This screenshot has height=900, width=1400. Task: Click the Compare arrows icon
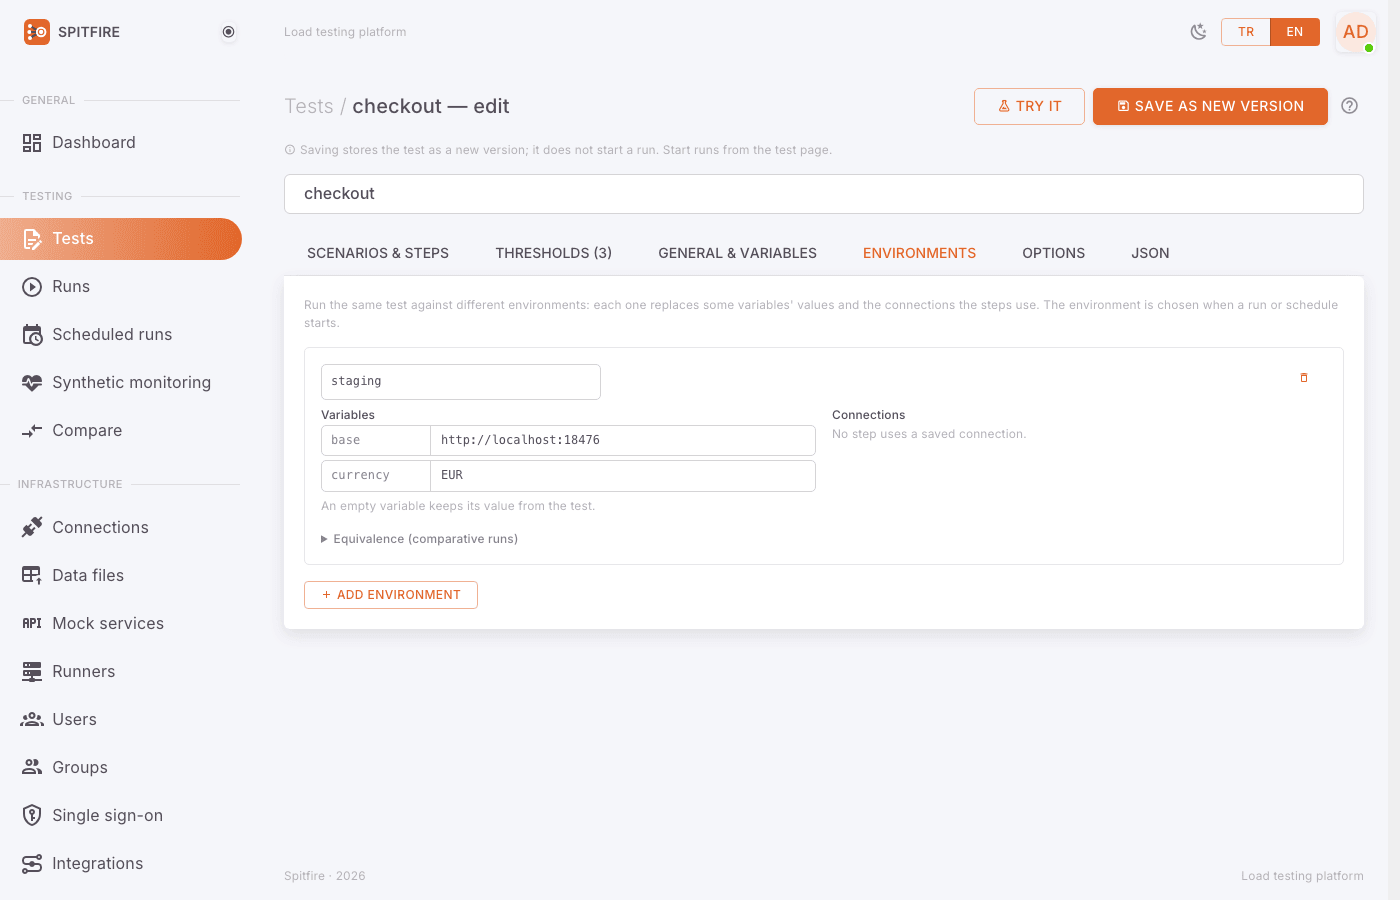(32, 431)
